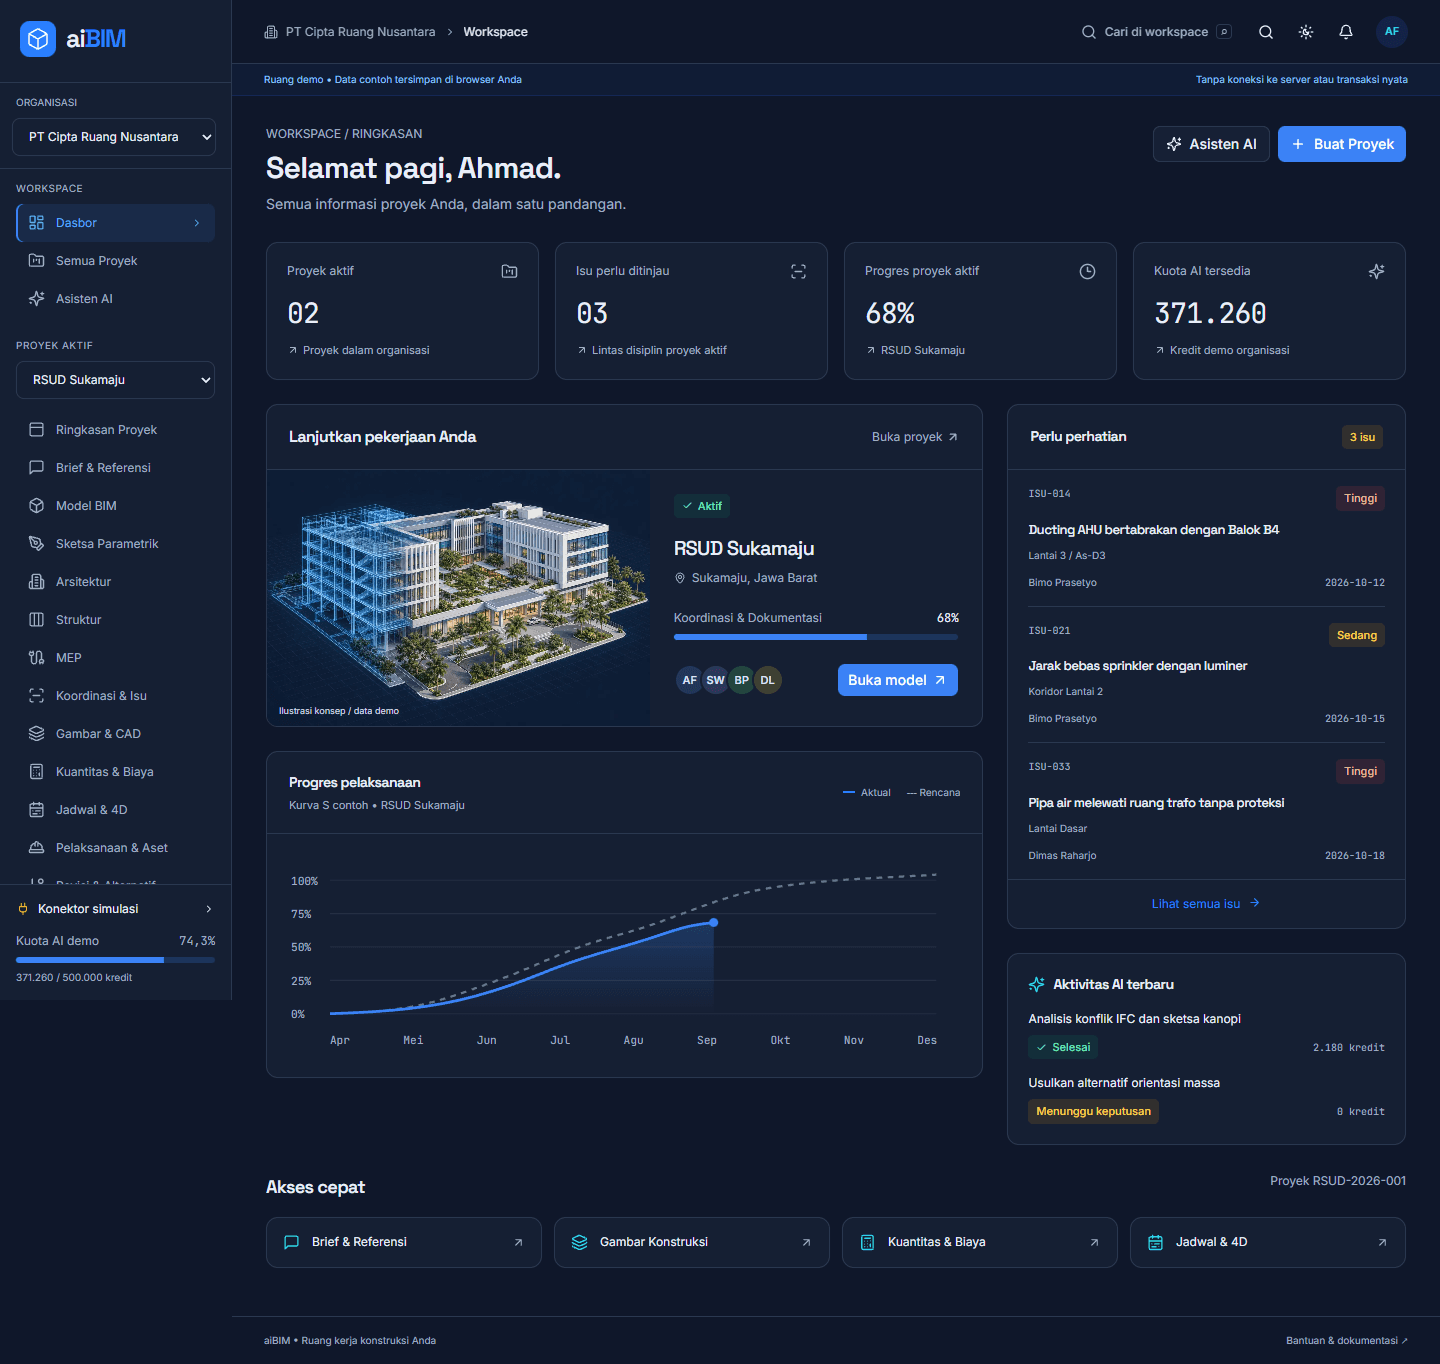Open the Kuantitas & Biaya quick access card
Image resolution: width=1440 pixels, height=1364 pixels.
point(980,1242)
